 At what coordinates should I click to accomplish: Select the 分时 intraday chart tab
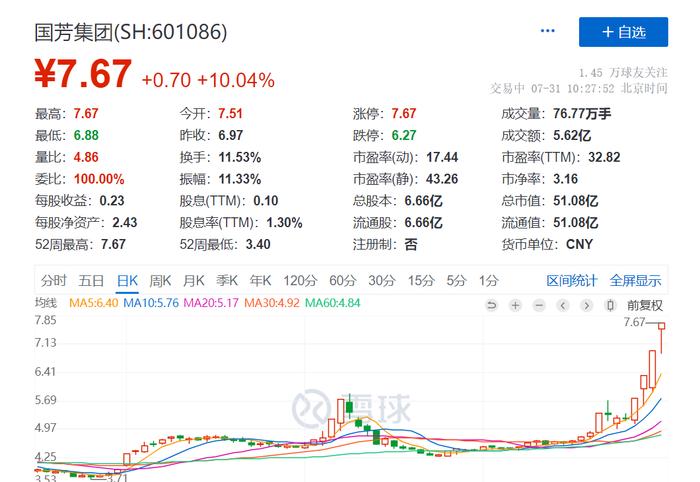tap(54, 280)
